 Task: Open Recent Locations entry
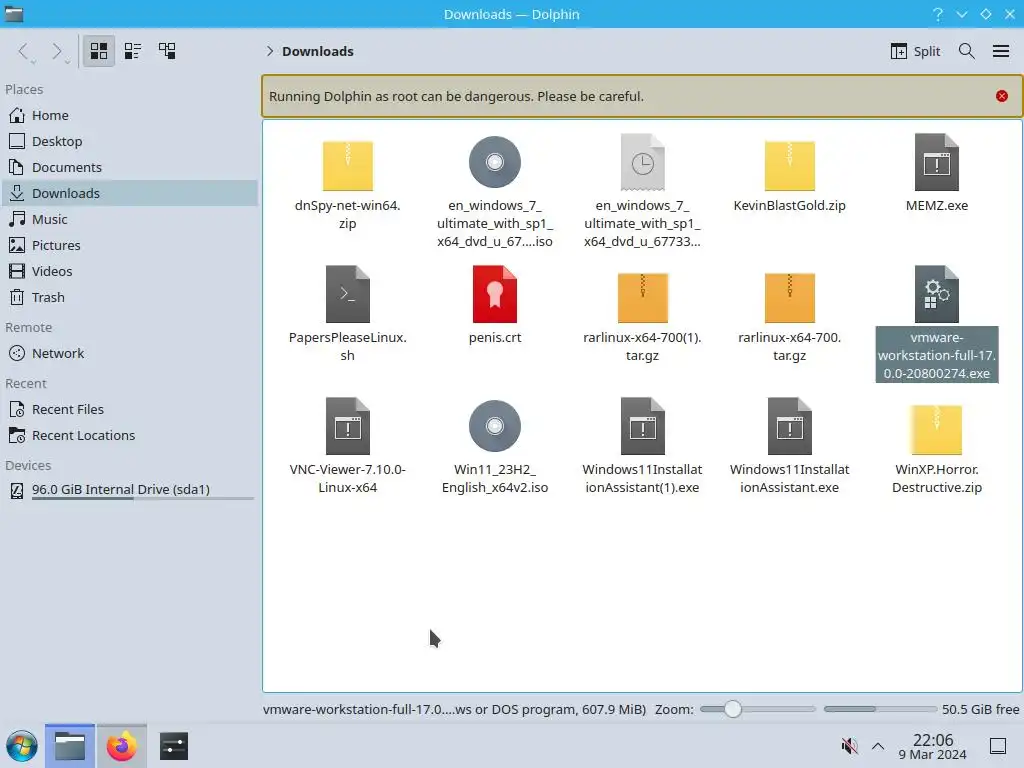point(129,436)
